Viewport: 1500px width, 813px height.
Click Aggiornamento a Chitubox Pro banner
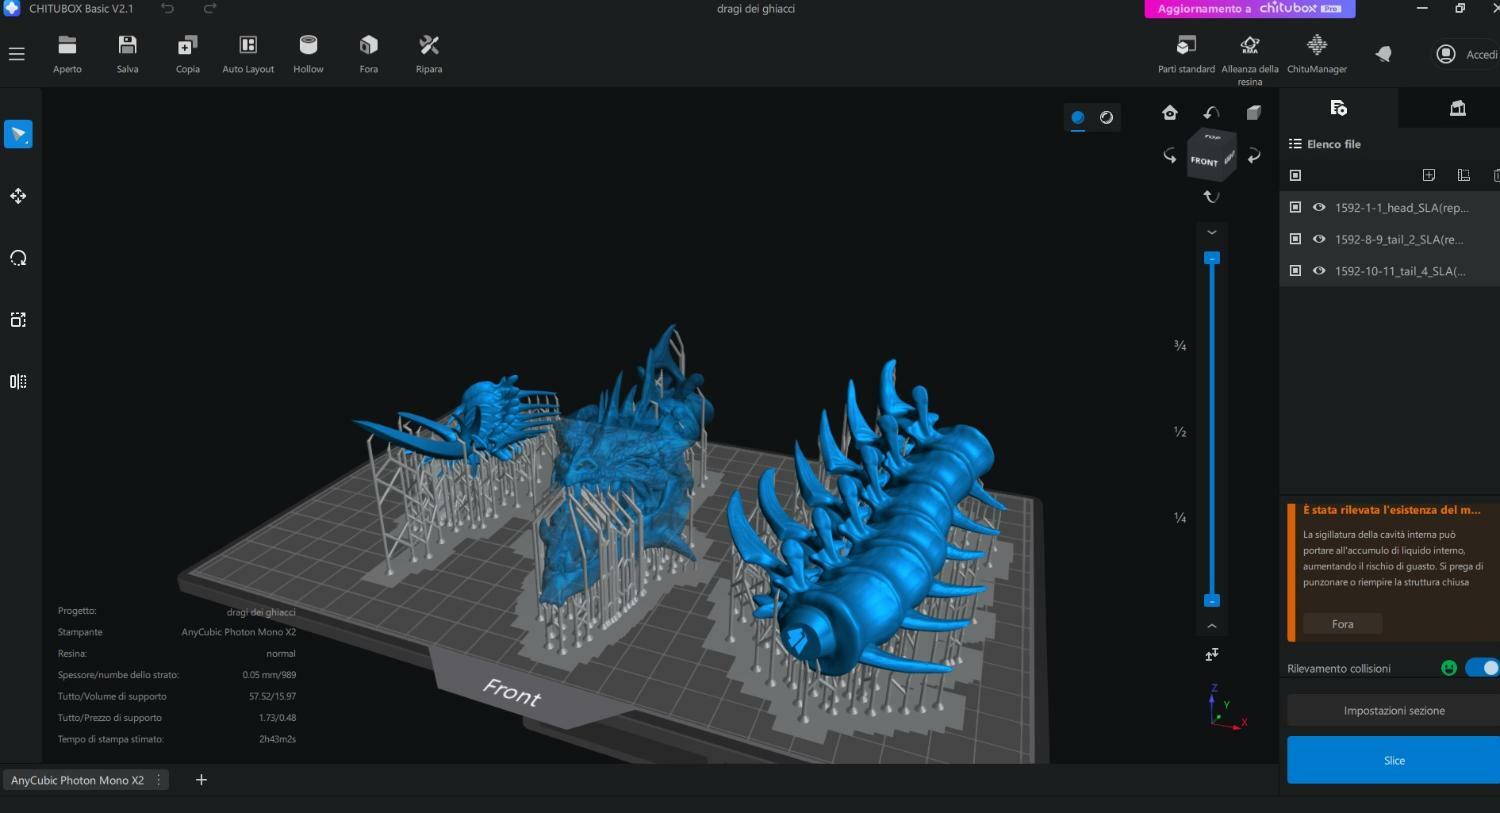pyautogui.click(x=1250, y=9)
